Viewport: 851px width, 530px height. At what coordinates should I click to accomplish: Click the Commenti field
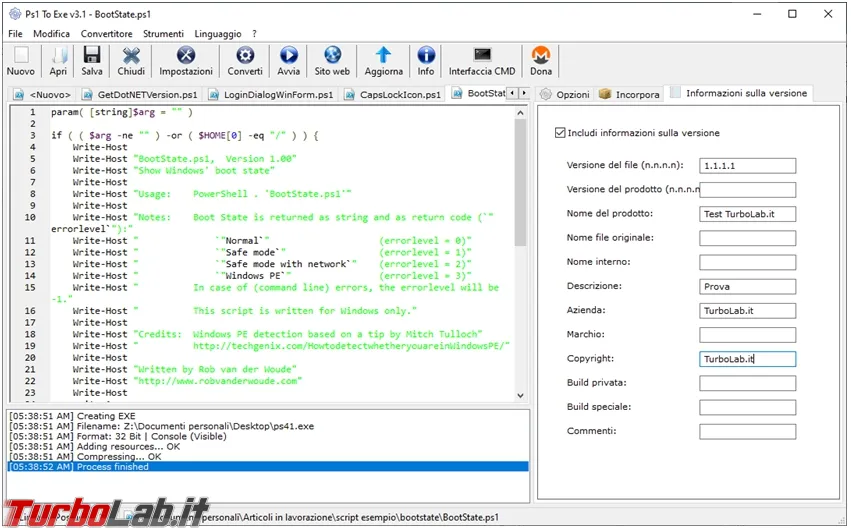[747, 432]
